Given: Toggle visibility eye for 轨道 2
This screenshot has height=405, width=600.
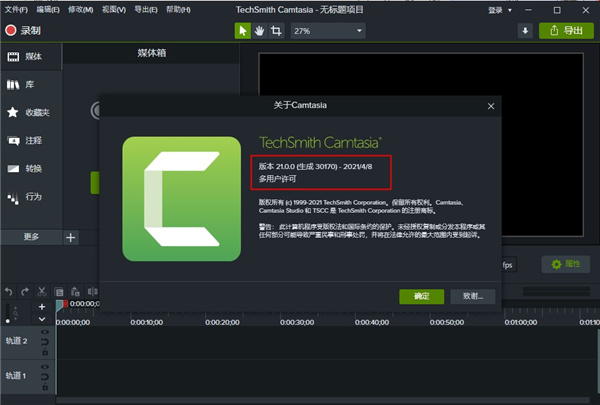Looking at the screenshot, I should click(x=45, y=332).
